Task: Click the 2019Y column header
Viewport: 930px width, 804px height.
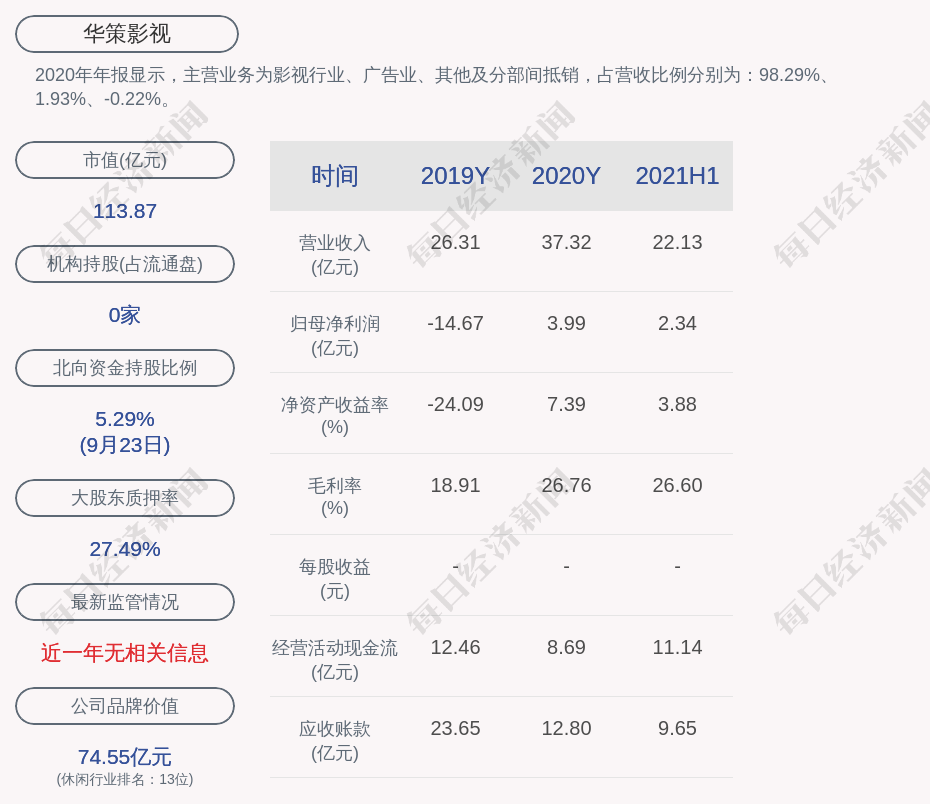Action: click(x=456, y=176)
